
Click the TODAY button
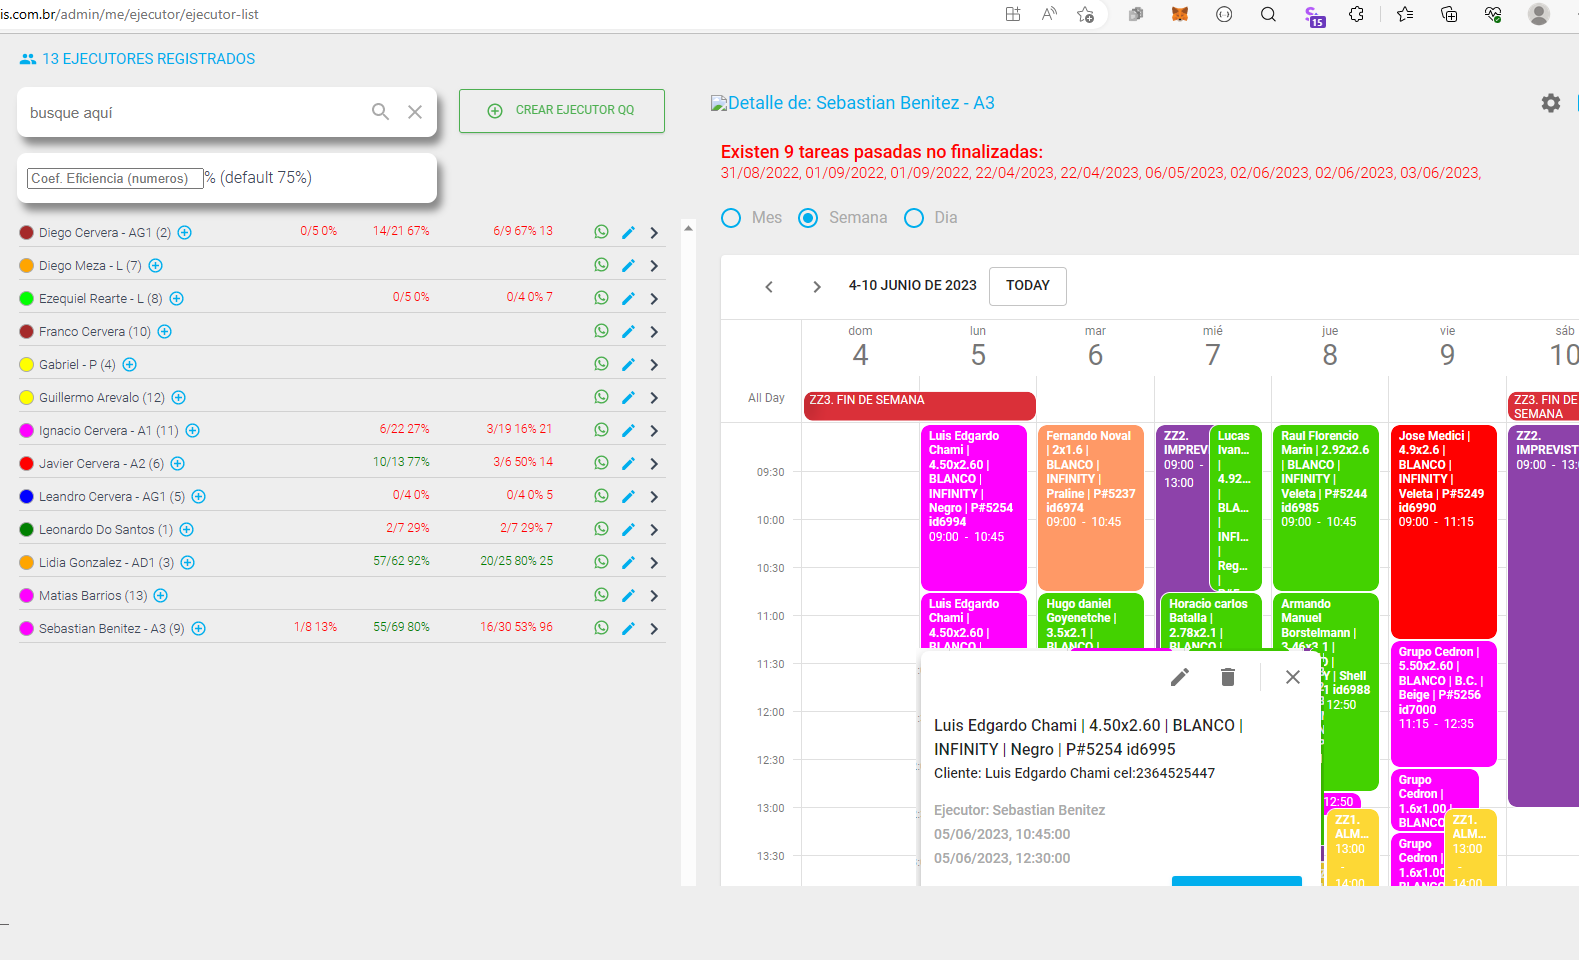click(x=1027, y=286)
